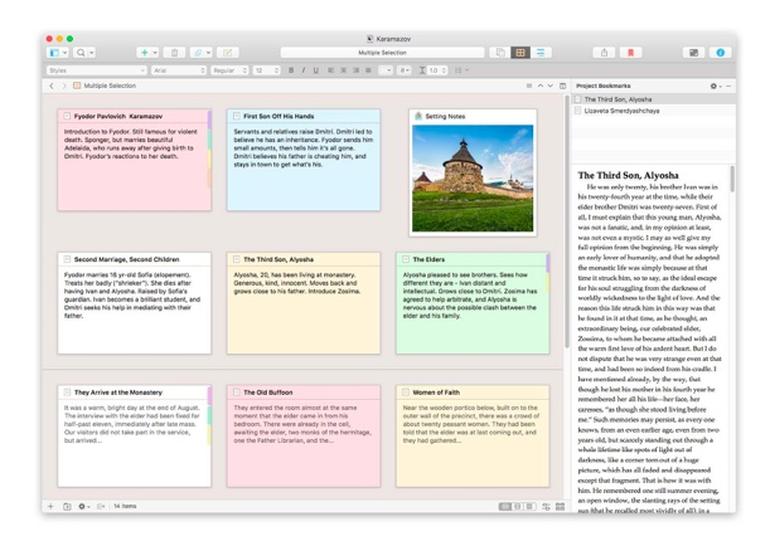Screen dimensions: 770x546
Task: Click the footer add folder icon
Action: click(x=67, y=506)
